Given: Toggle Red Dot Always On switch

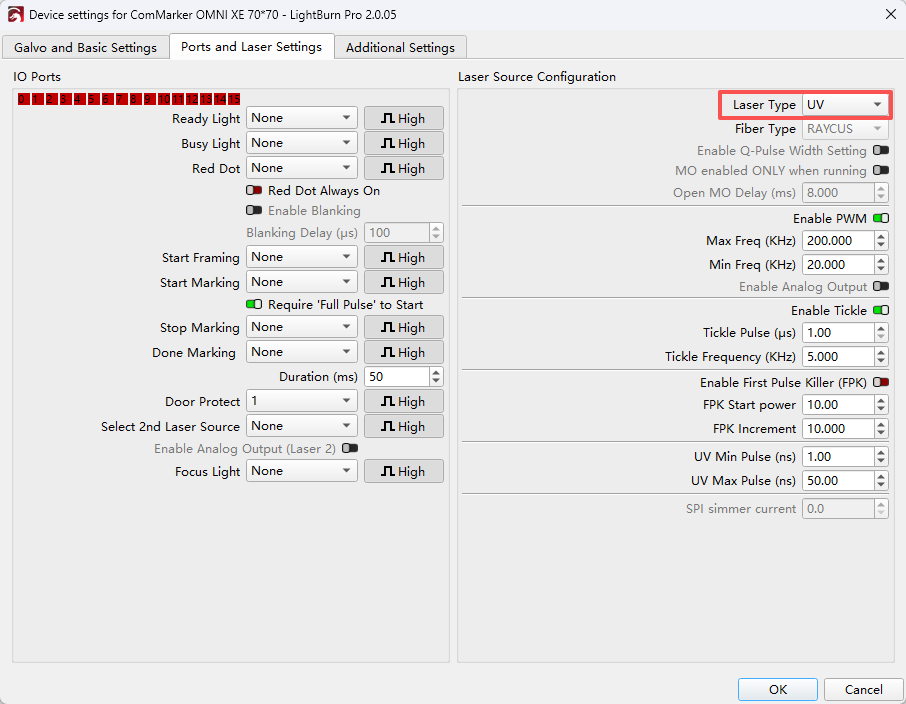Looking at the screenshot, I should [x=254, y=190].
